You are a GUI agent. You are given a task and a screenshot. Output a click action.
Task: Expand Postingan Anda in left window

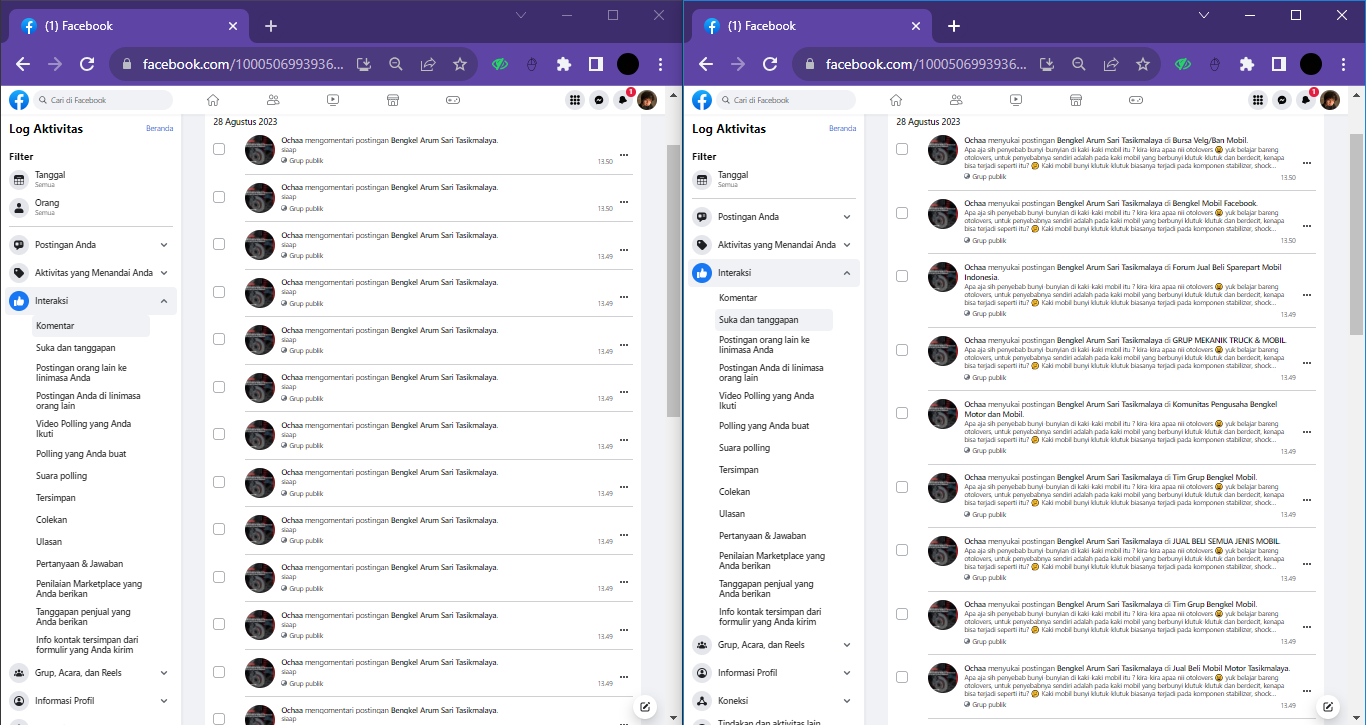click(x=91, y=245)
